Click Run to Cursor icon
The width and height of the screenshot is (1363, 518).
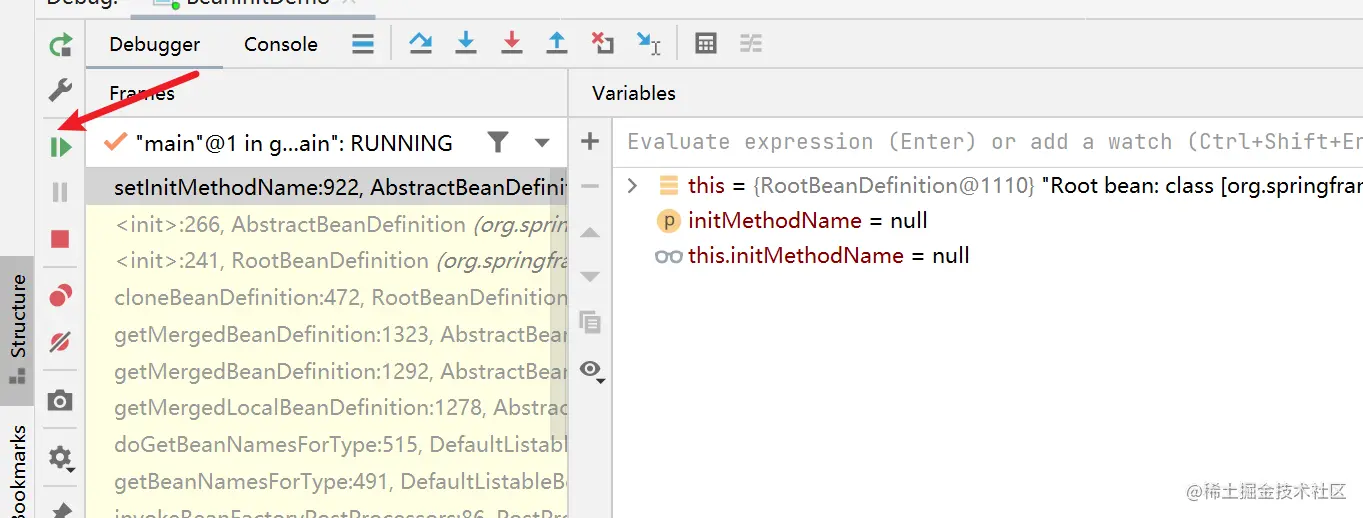point(649,43)
